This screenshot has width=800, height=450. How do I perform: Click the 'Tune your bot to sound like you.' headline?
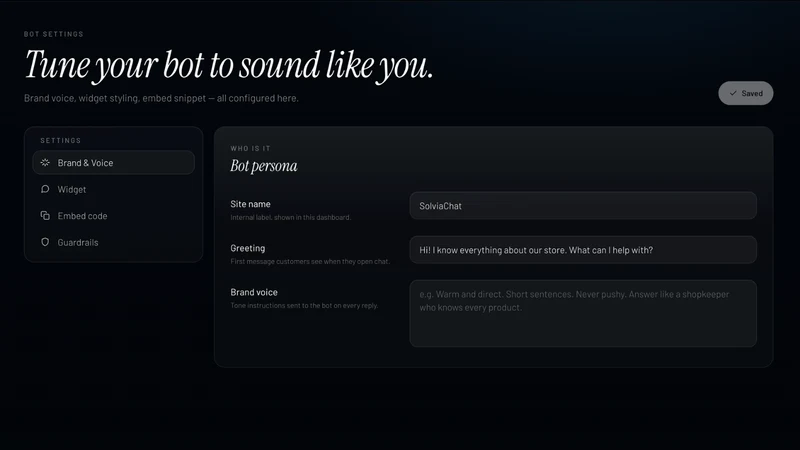(x=229, y=65)
